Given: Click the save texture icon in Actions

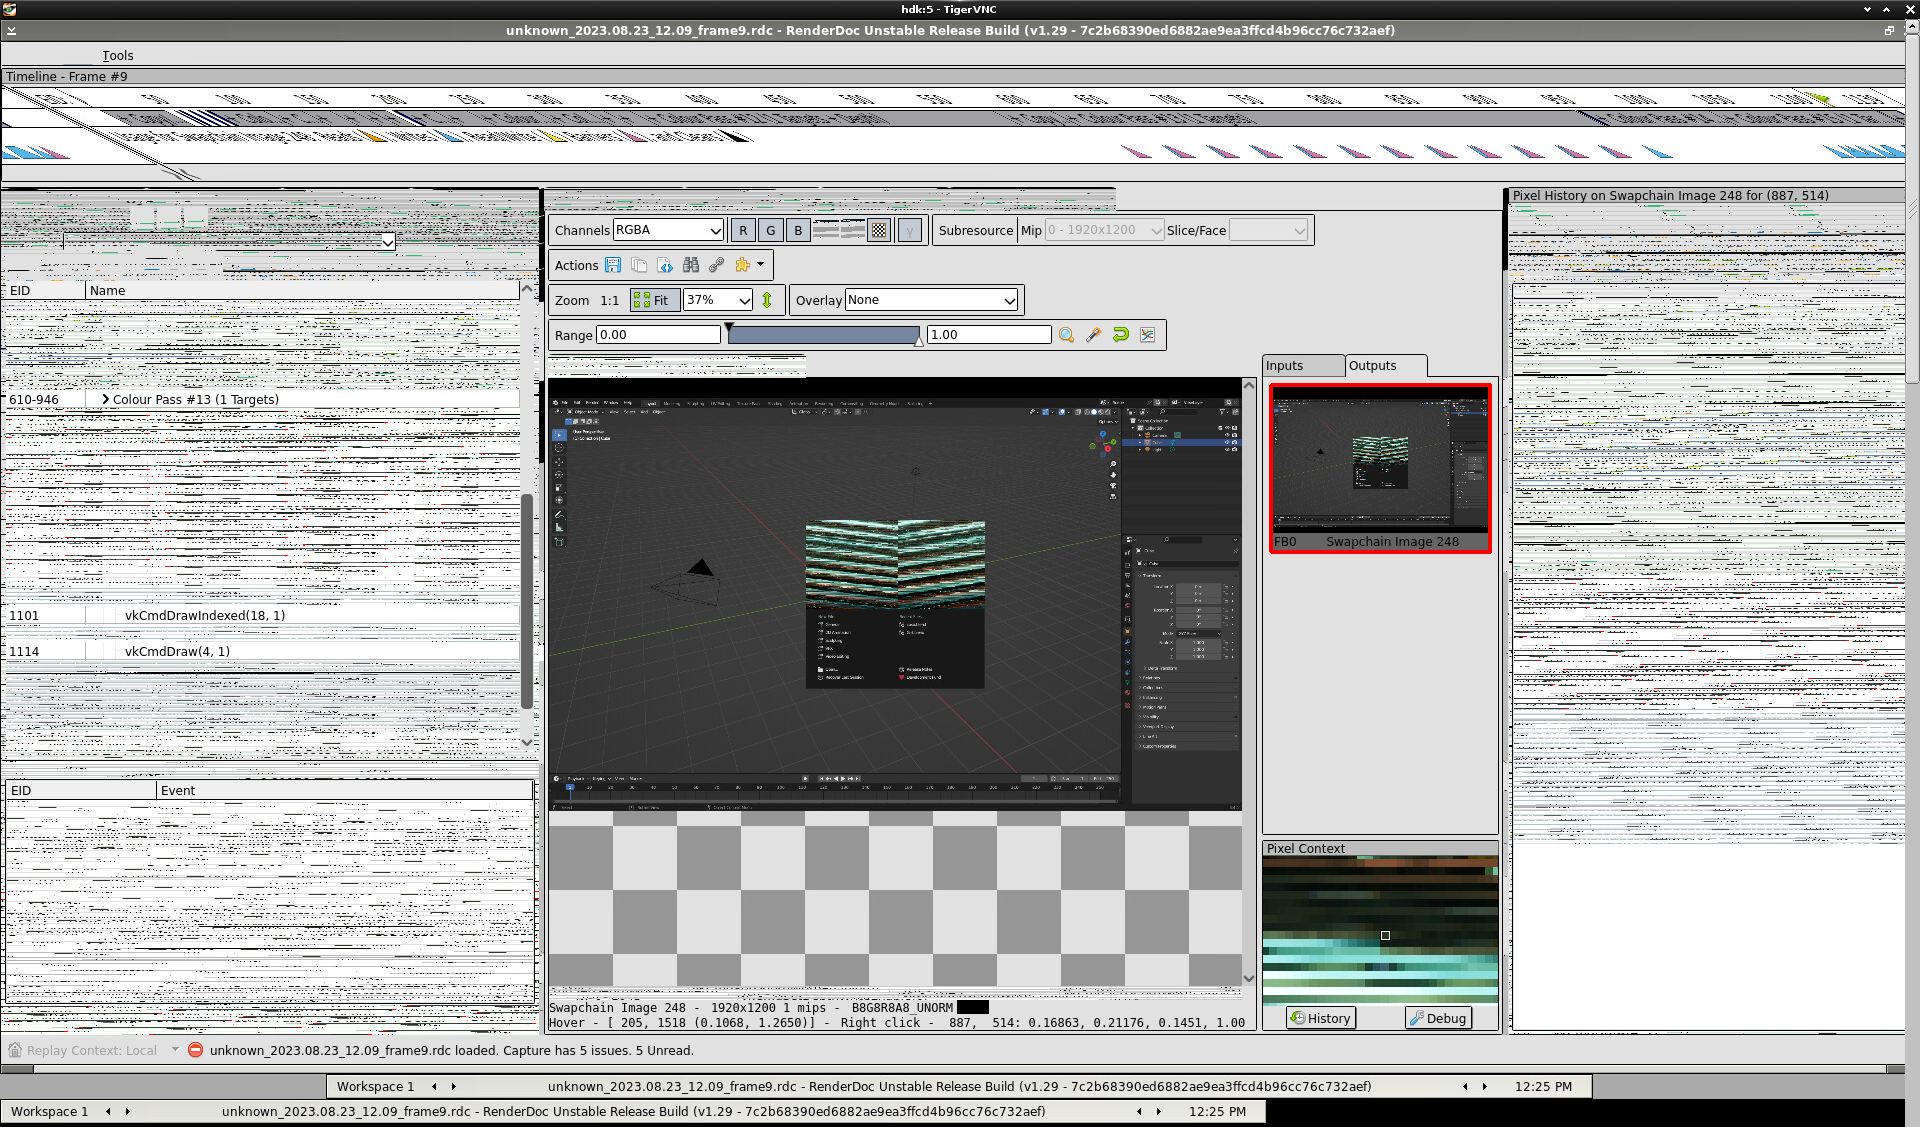Looking at the screenshot, I should 613,265.
